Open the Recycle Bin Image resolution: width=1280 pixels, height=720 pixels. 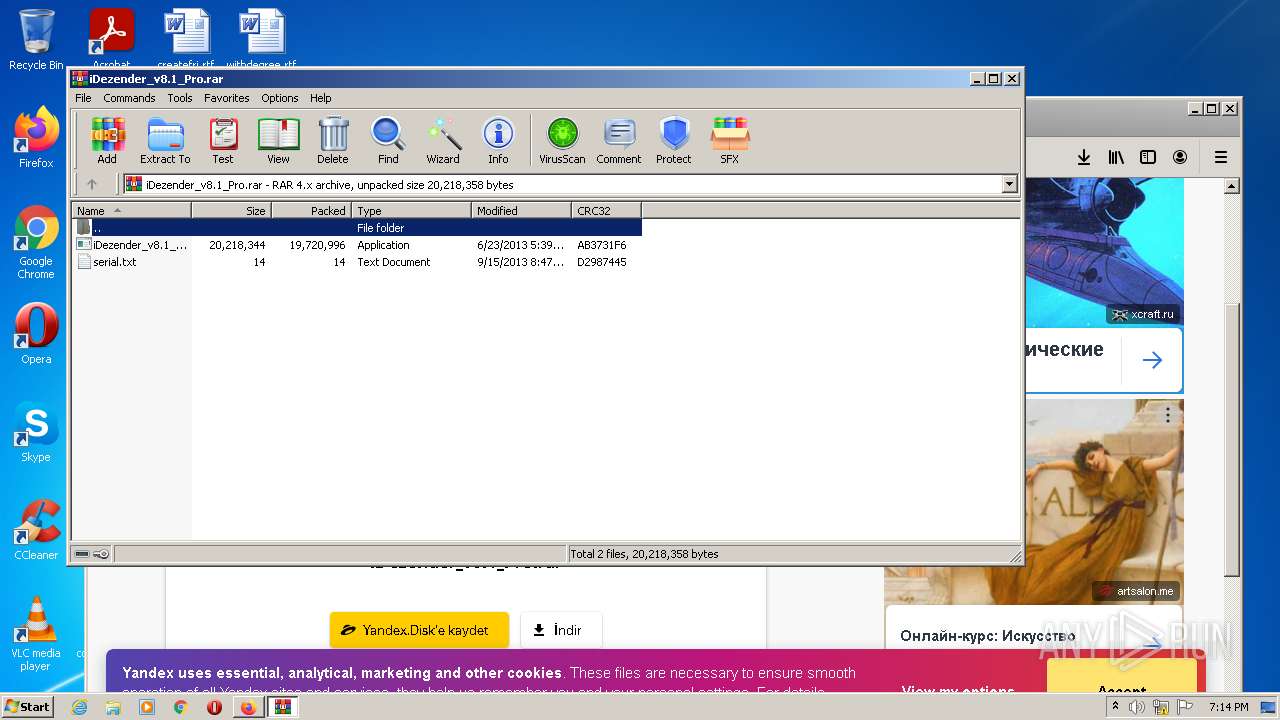[x=36, y=40]
